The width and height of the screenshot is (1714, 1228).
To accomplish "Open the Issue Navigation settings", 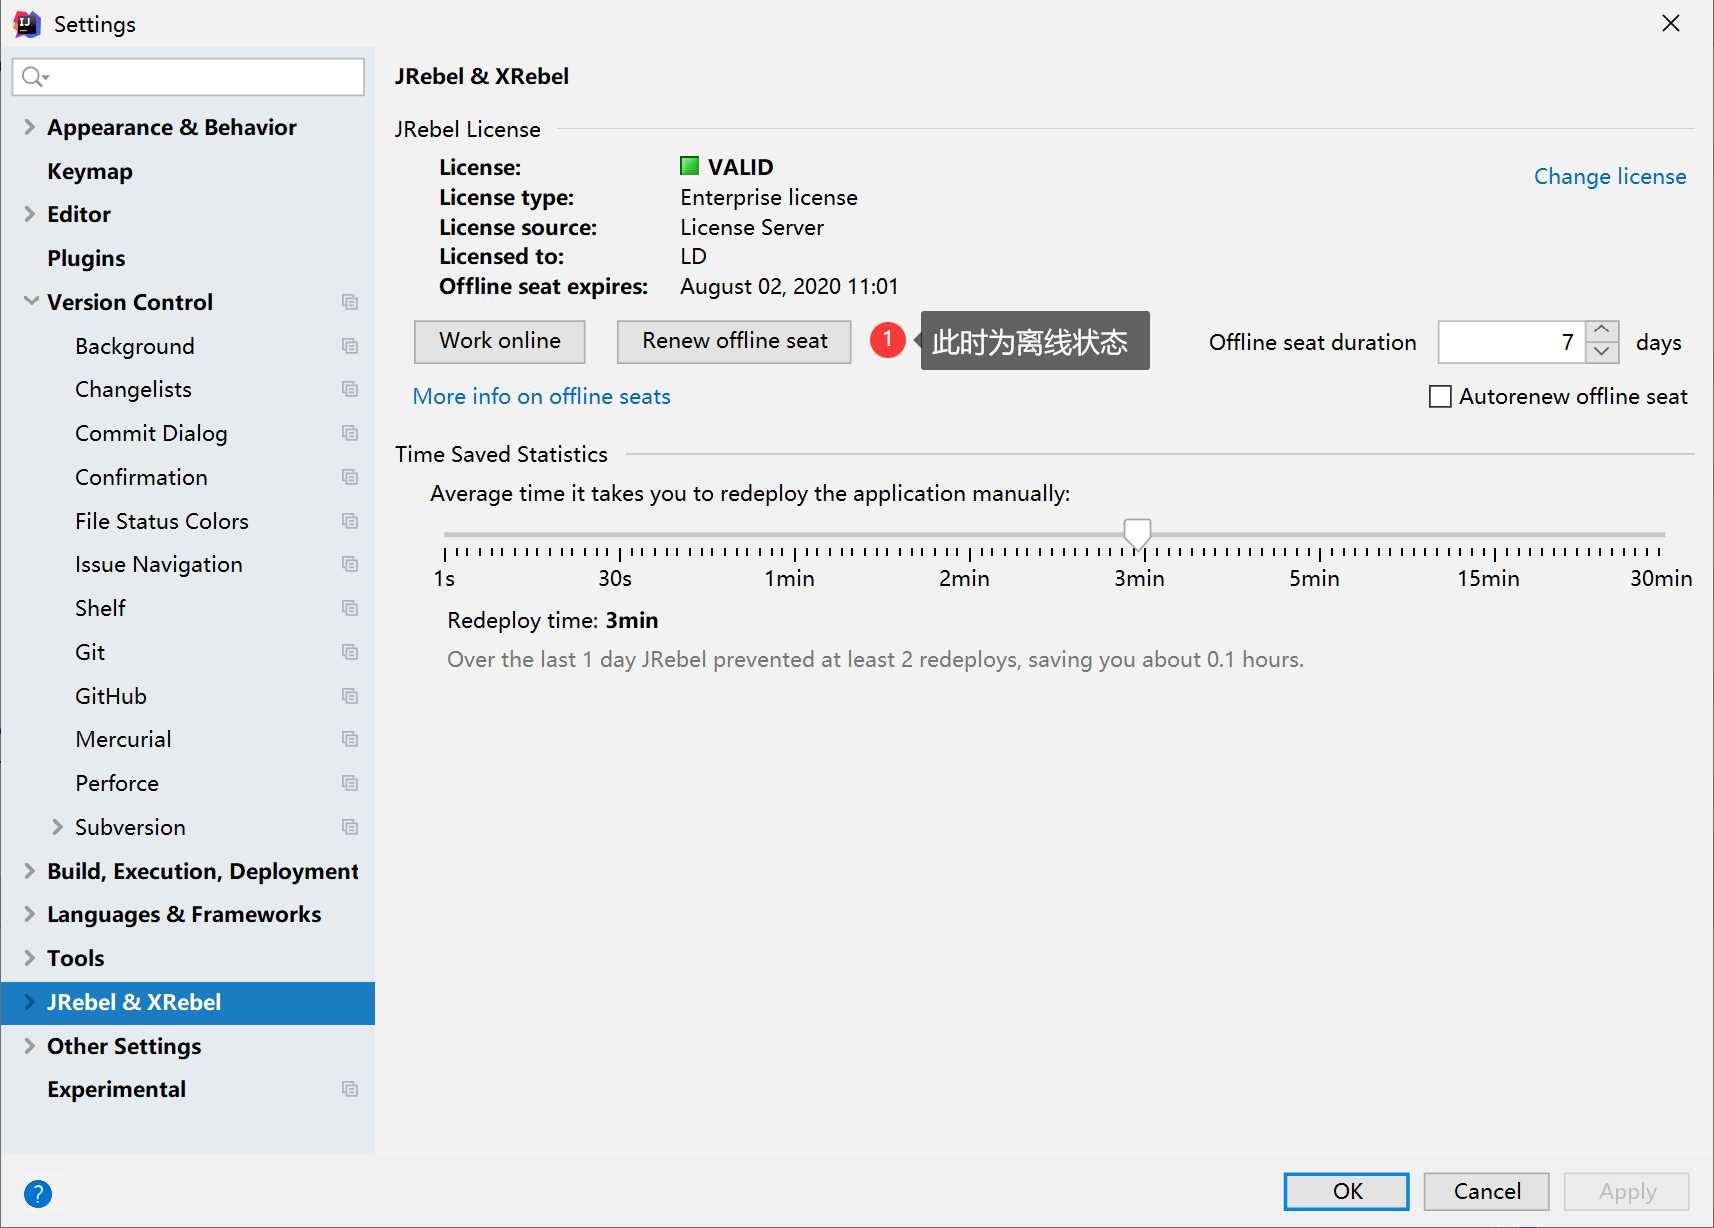I will pos(158,564).
